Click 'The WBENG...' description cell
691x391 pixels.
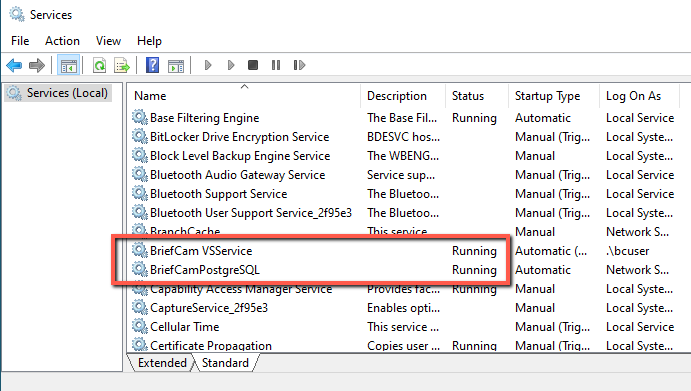(x=403, y=156)
